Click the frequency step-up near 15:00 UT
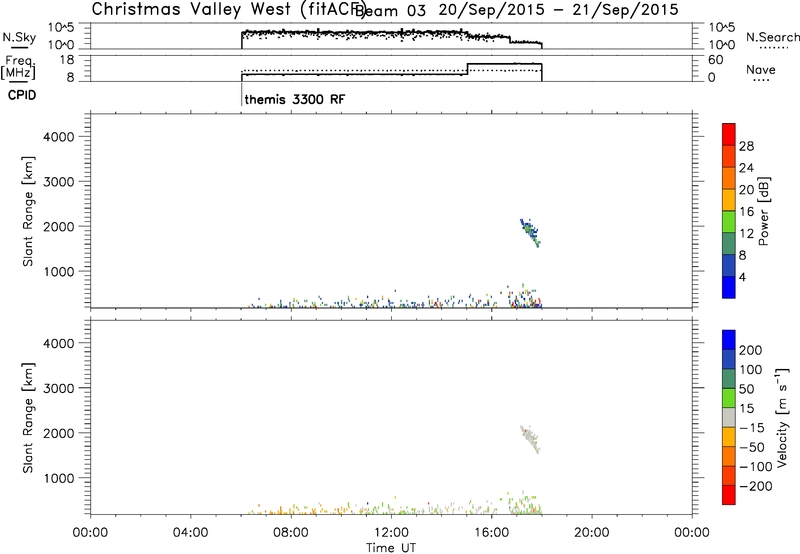Image resolution: width=800 pixels, height=554 pixels. (467, 69)
